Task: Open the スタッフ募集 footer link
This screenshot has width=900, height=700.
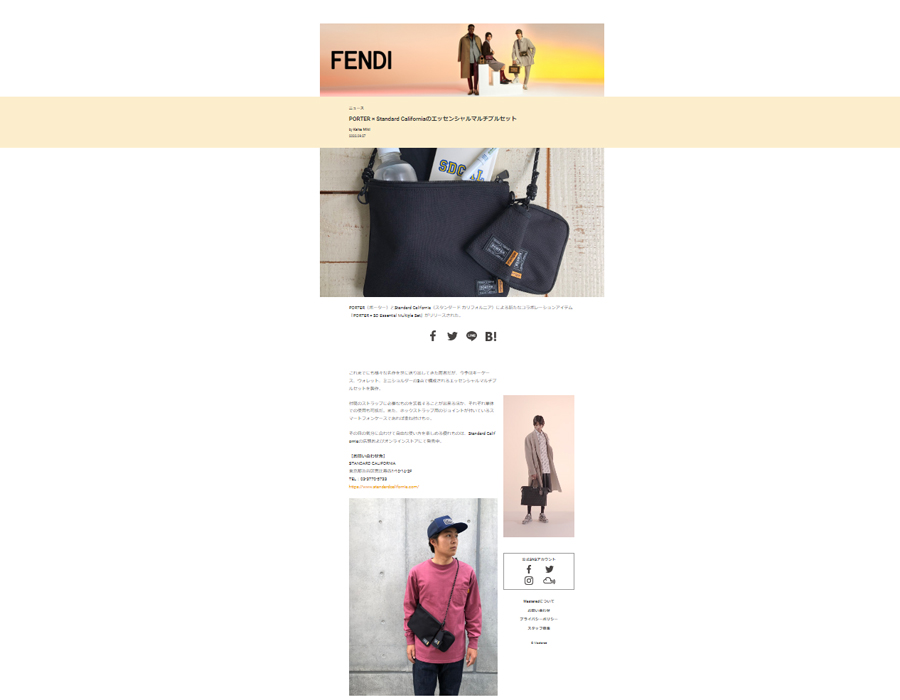Action: pos(538,628)
